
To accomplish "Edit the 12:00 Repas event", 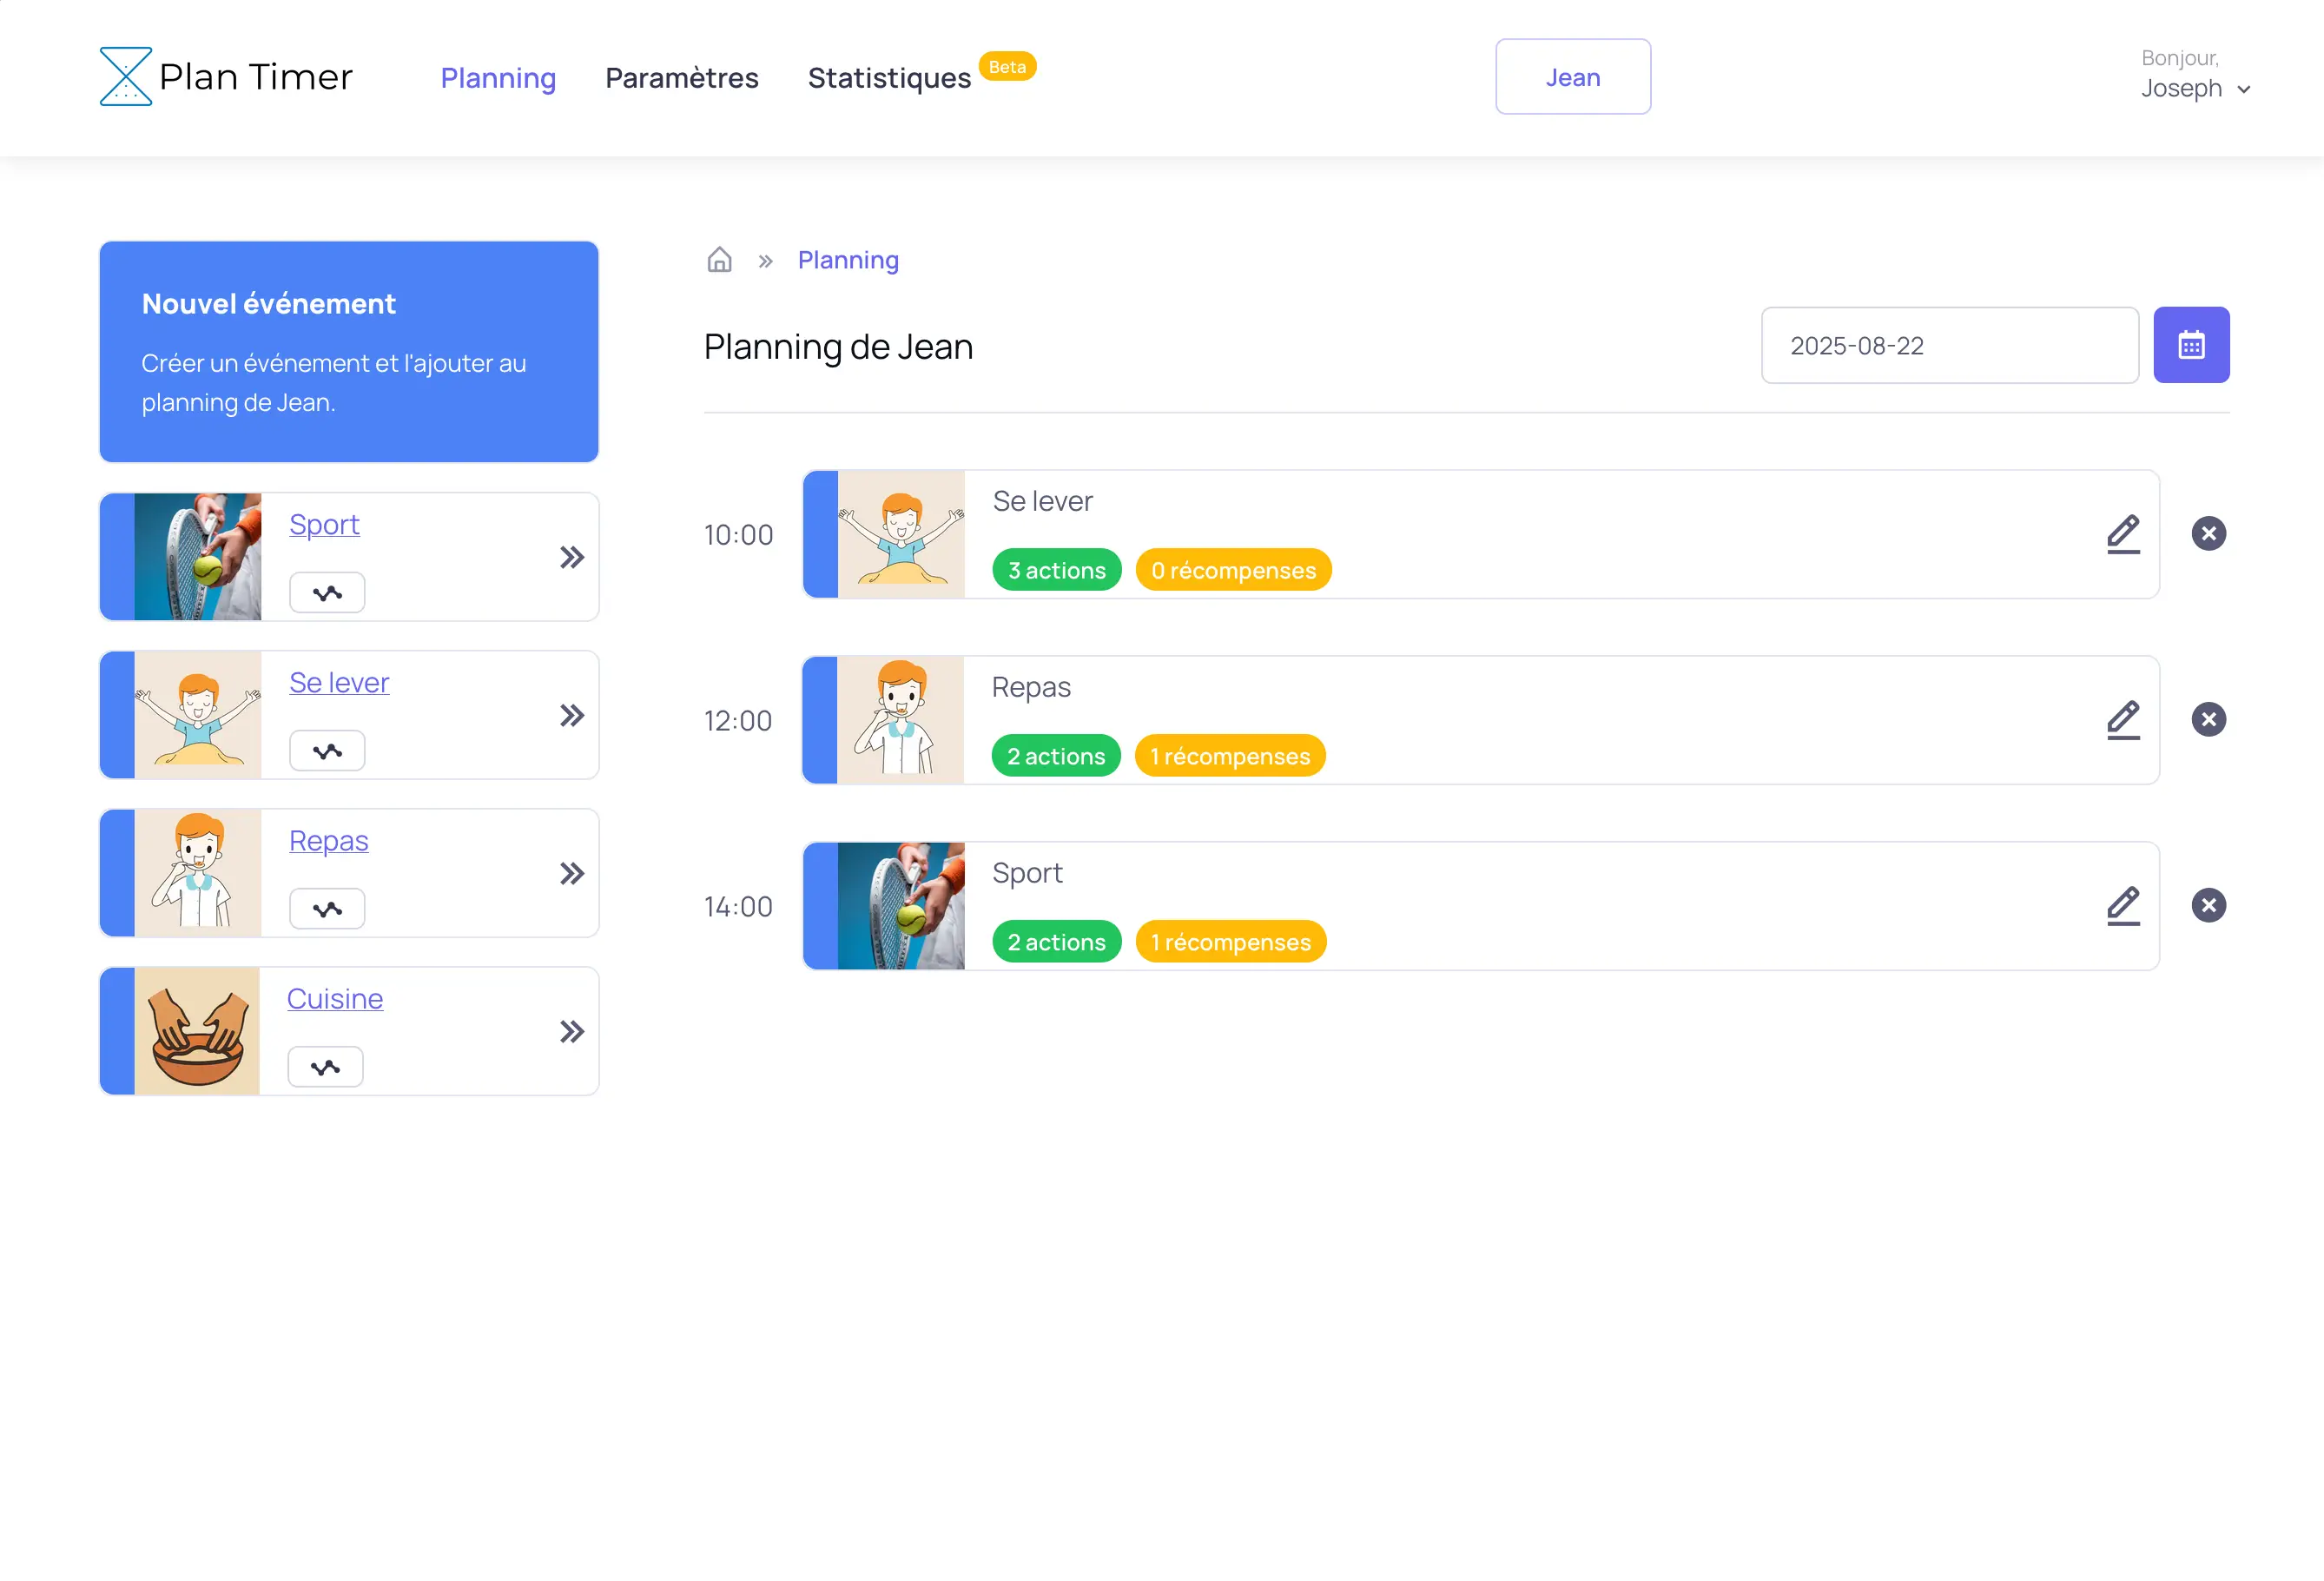I will [2124, 719].
